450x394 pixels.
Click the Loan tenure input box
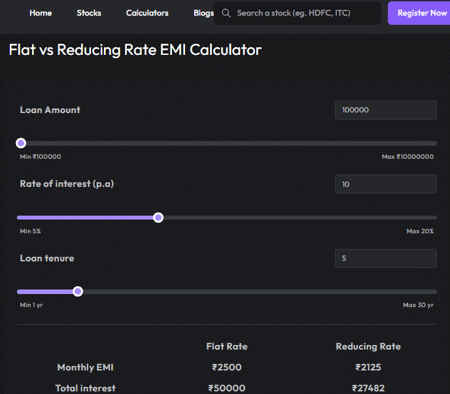coord(386,258)
